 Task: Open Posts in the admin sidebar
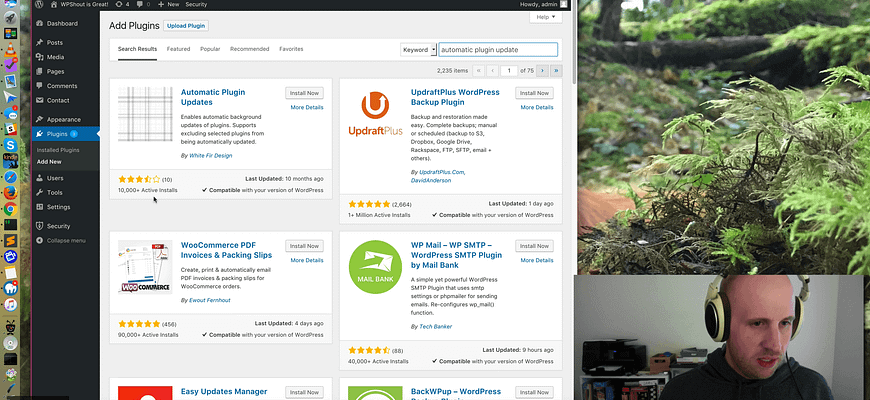54,43
